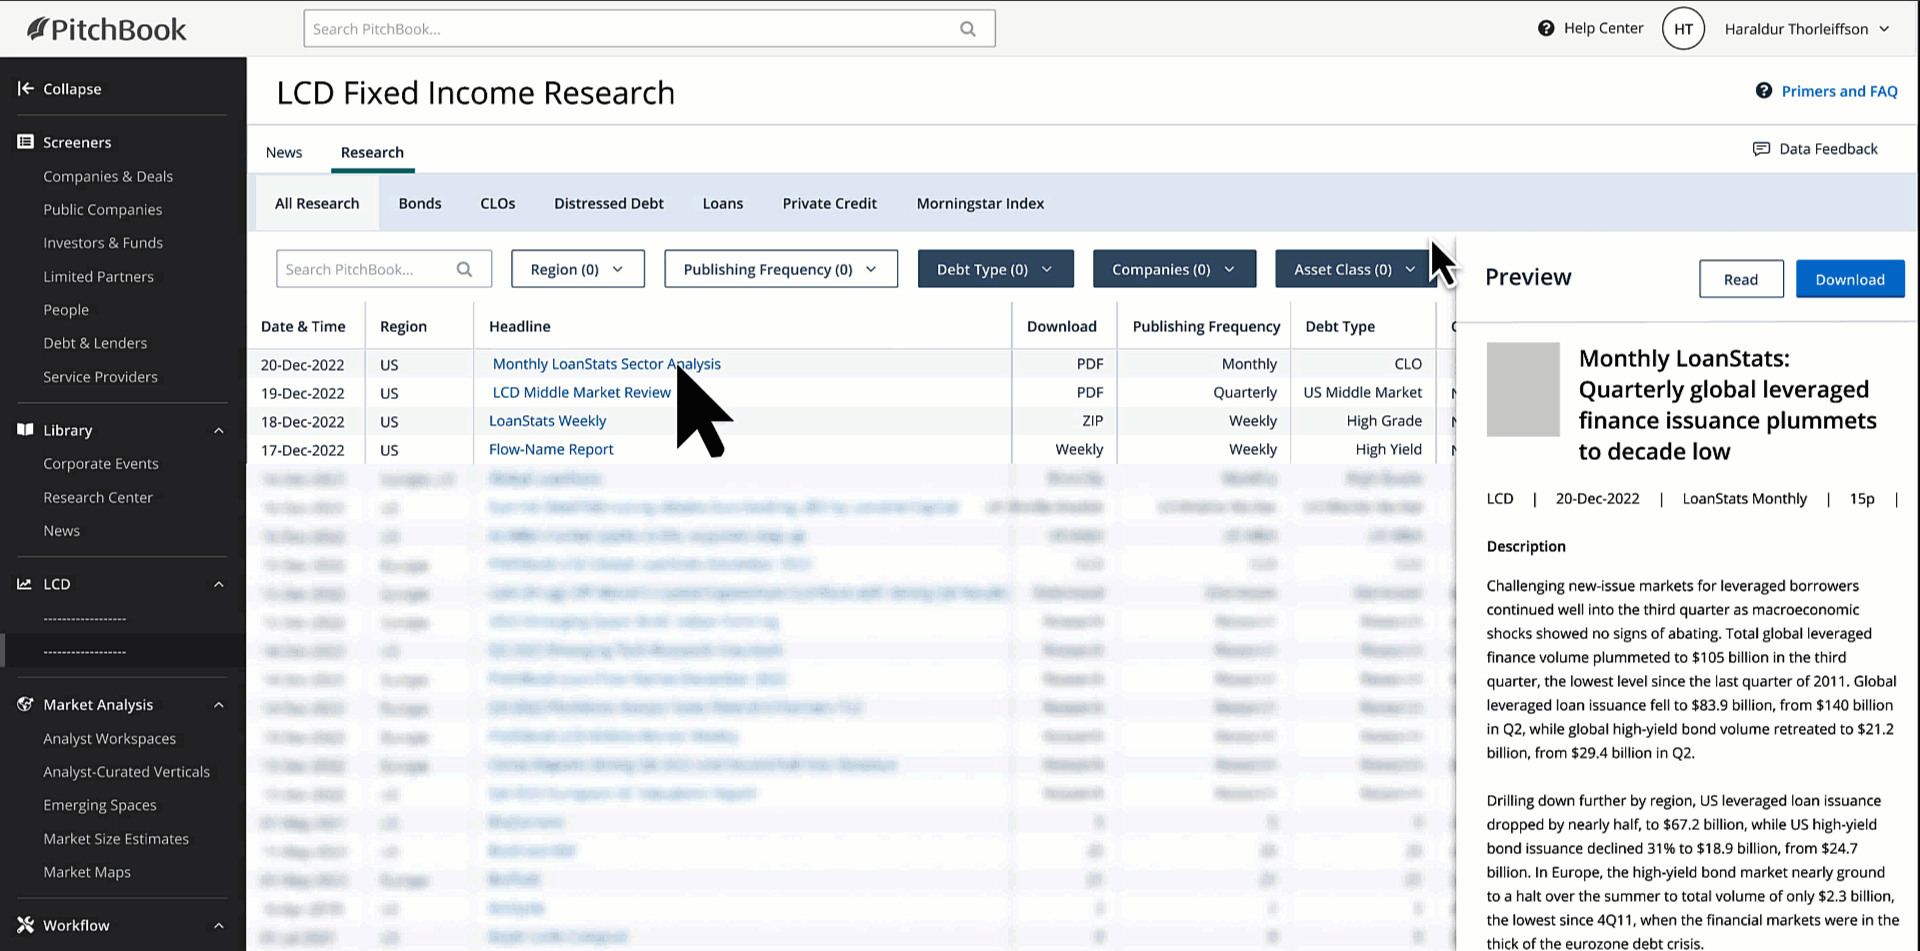Collapse the Market Analysis section chevron
Viewport: 1920px width, 951px height.
(218, 706)
